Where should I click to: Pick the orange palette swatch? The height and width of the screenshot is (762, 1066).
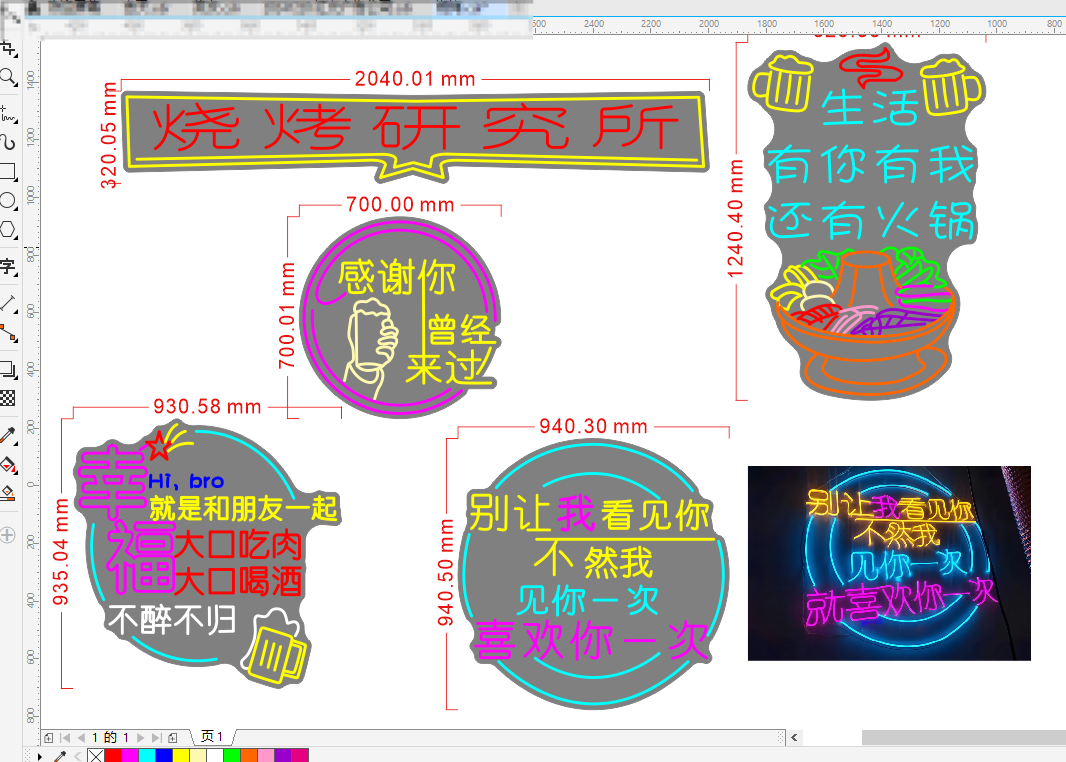(249, 756)
